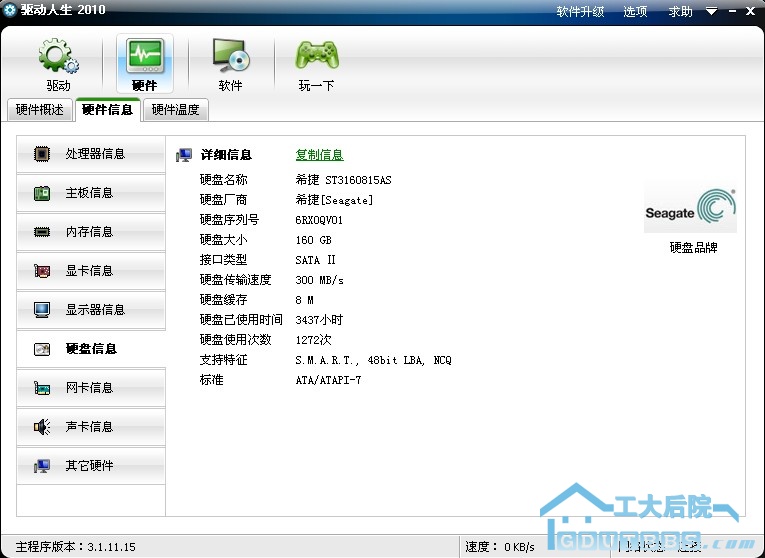Select 内存信息 in the sidebar
Image resolution: width=765 pixels, height=558 pixels.
91,232
